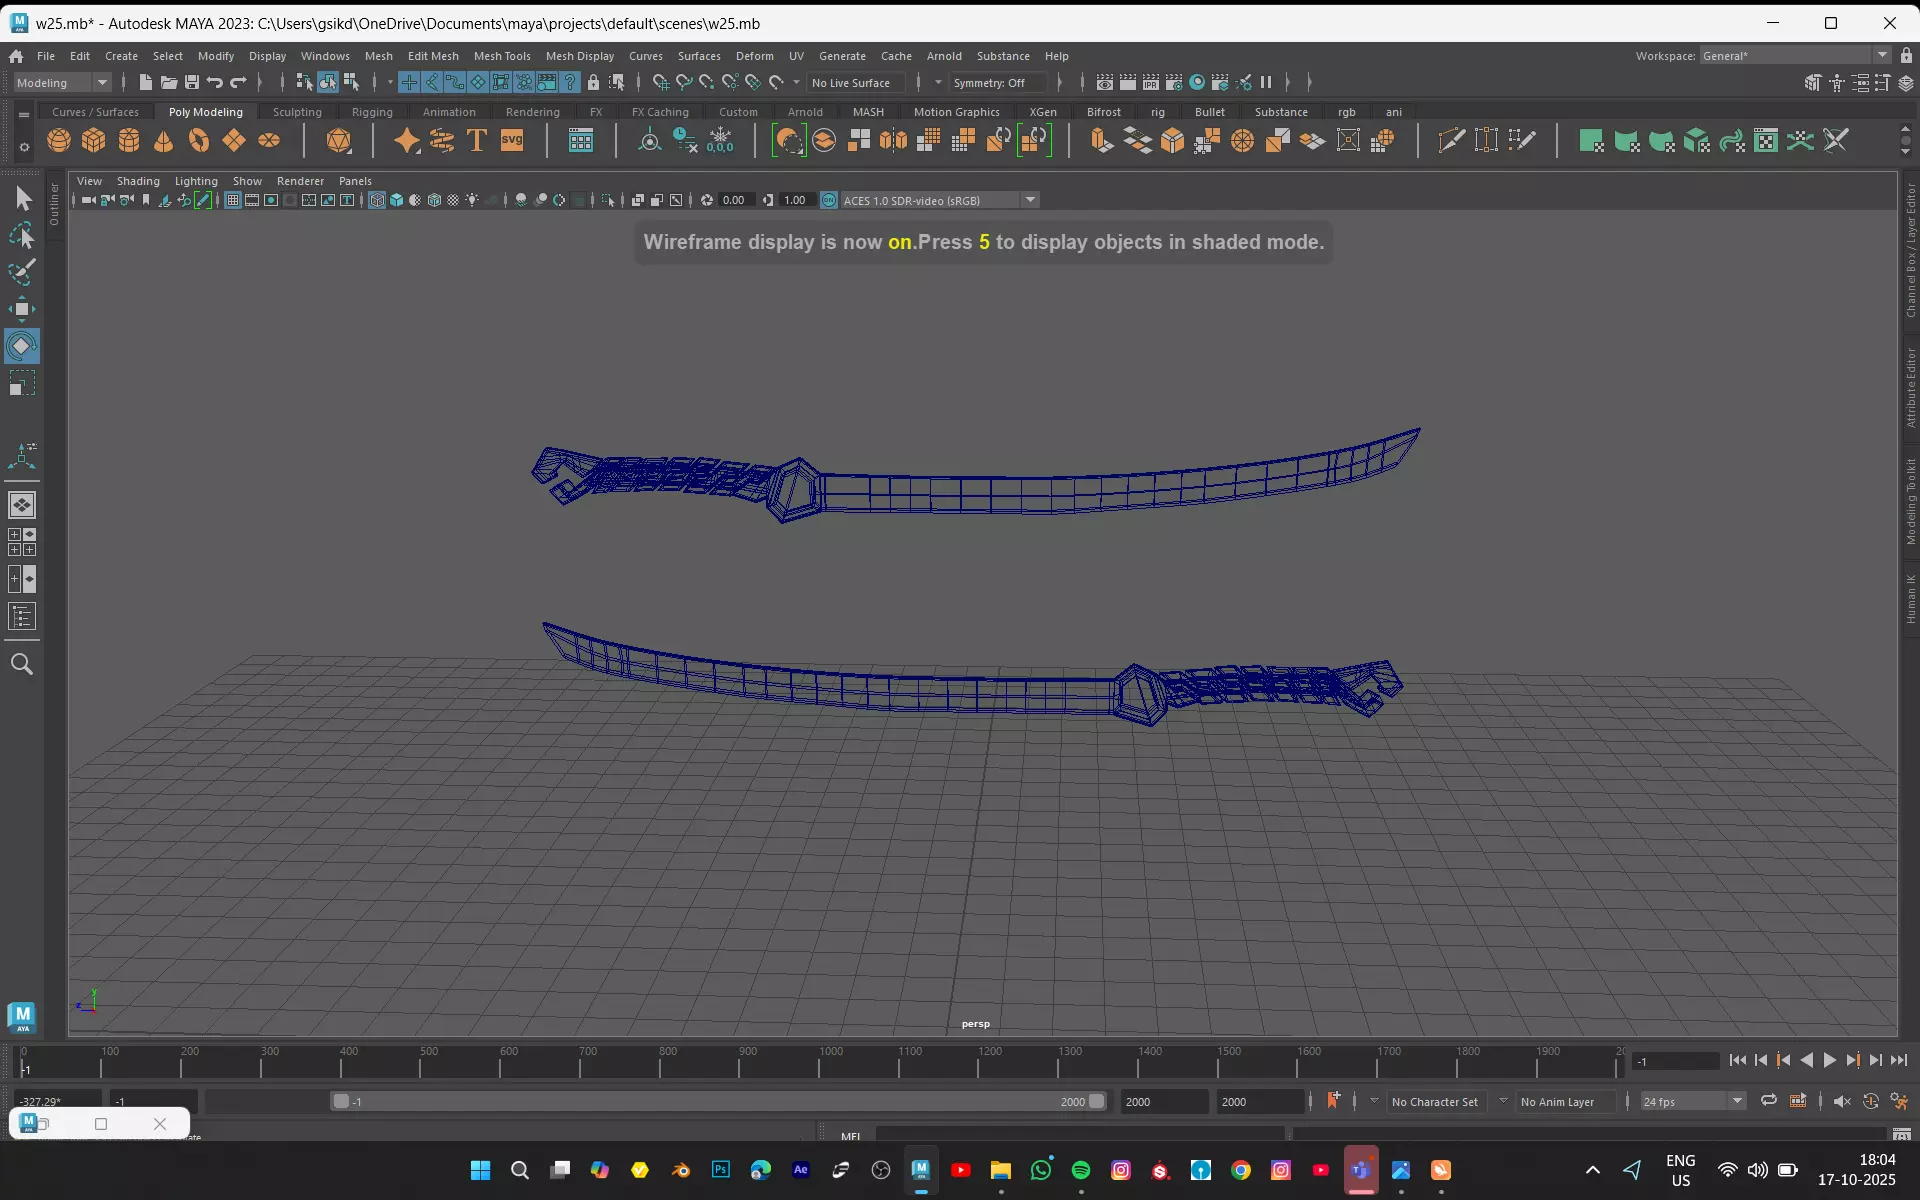This screenshot has height=1200, width=1920.
Task: Select the Select Tool arrow in toolbox
Action: tap(22, 199)
